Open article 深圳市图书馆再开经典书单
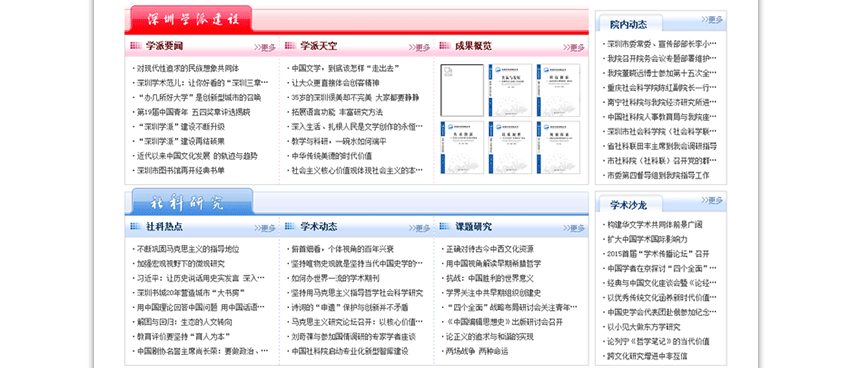The width and height of the screenshot is (850, 368). coord(181,171)
